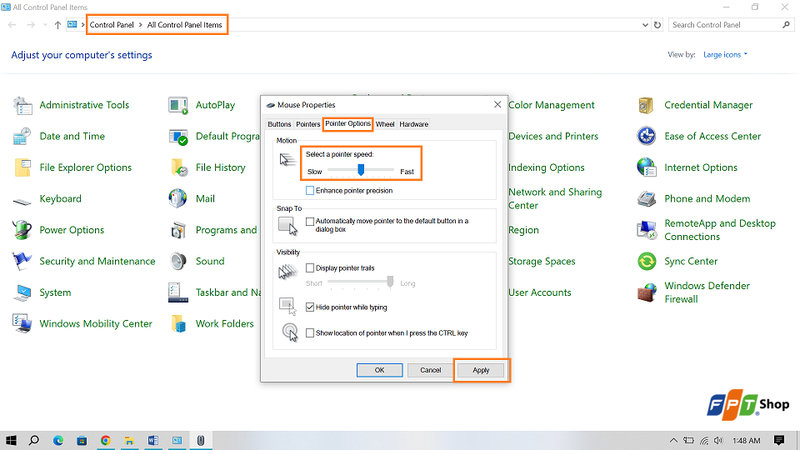800x450 pixels.
Task: Open the Taskbar and Navigation icon
Action: click(x=178, y=293)
